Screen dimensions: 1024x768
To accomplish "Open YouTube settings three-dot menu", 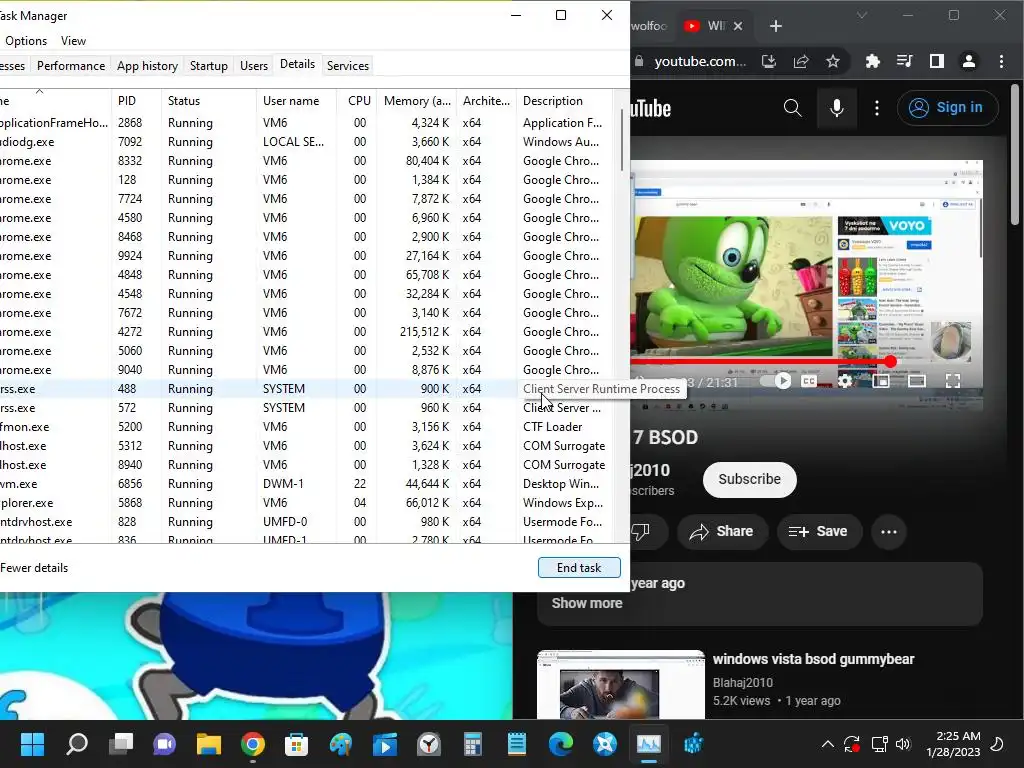I will pyautogui.click(x=877, y=108).
